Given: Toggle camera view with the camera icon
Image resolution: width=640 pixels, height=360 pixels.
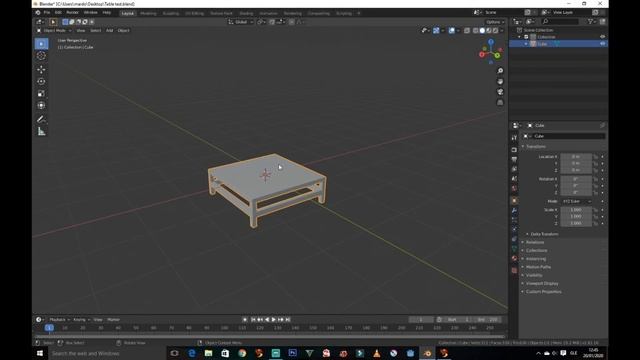Looking at the screenshot, I should point(500,92).
